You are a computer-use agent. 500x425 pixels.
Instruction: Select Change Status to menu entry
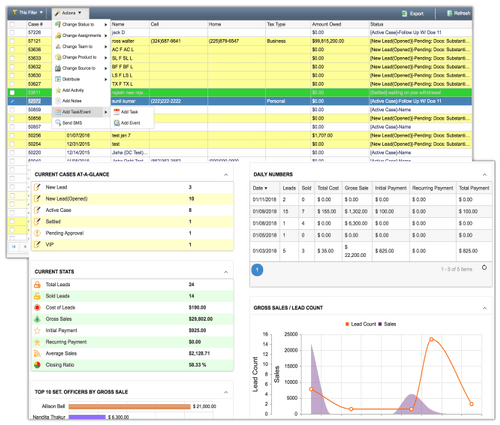81,24
